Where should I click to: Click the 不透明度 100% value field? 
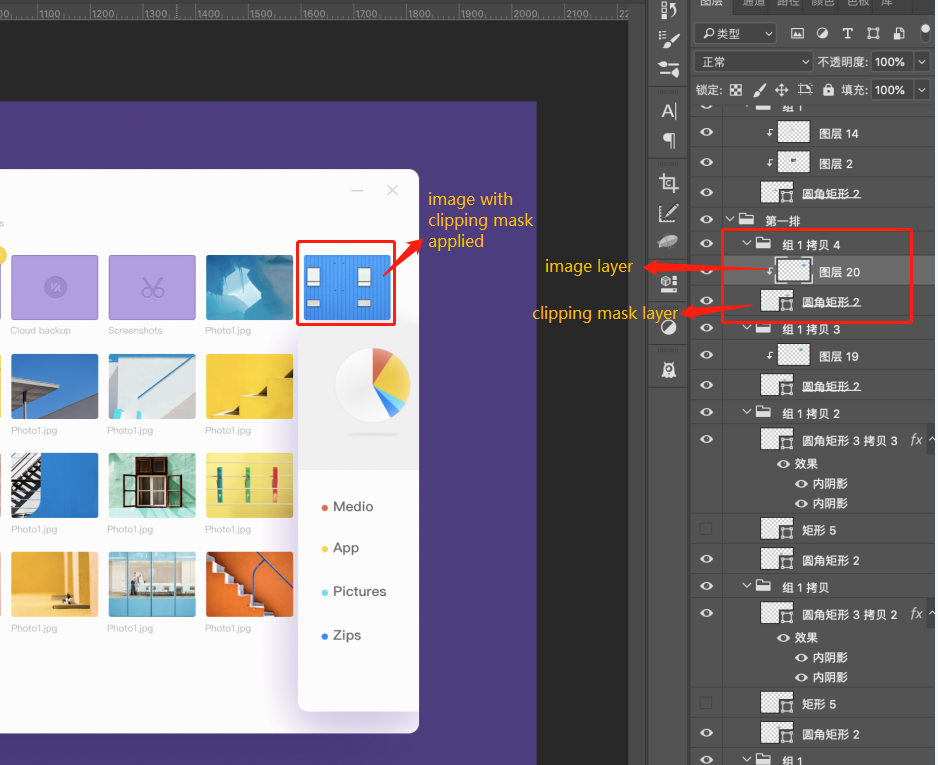[x=893, y=62]
